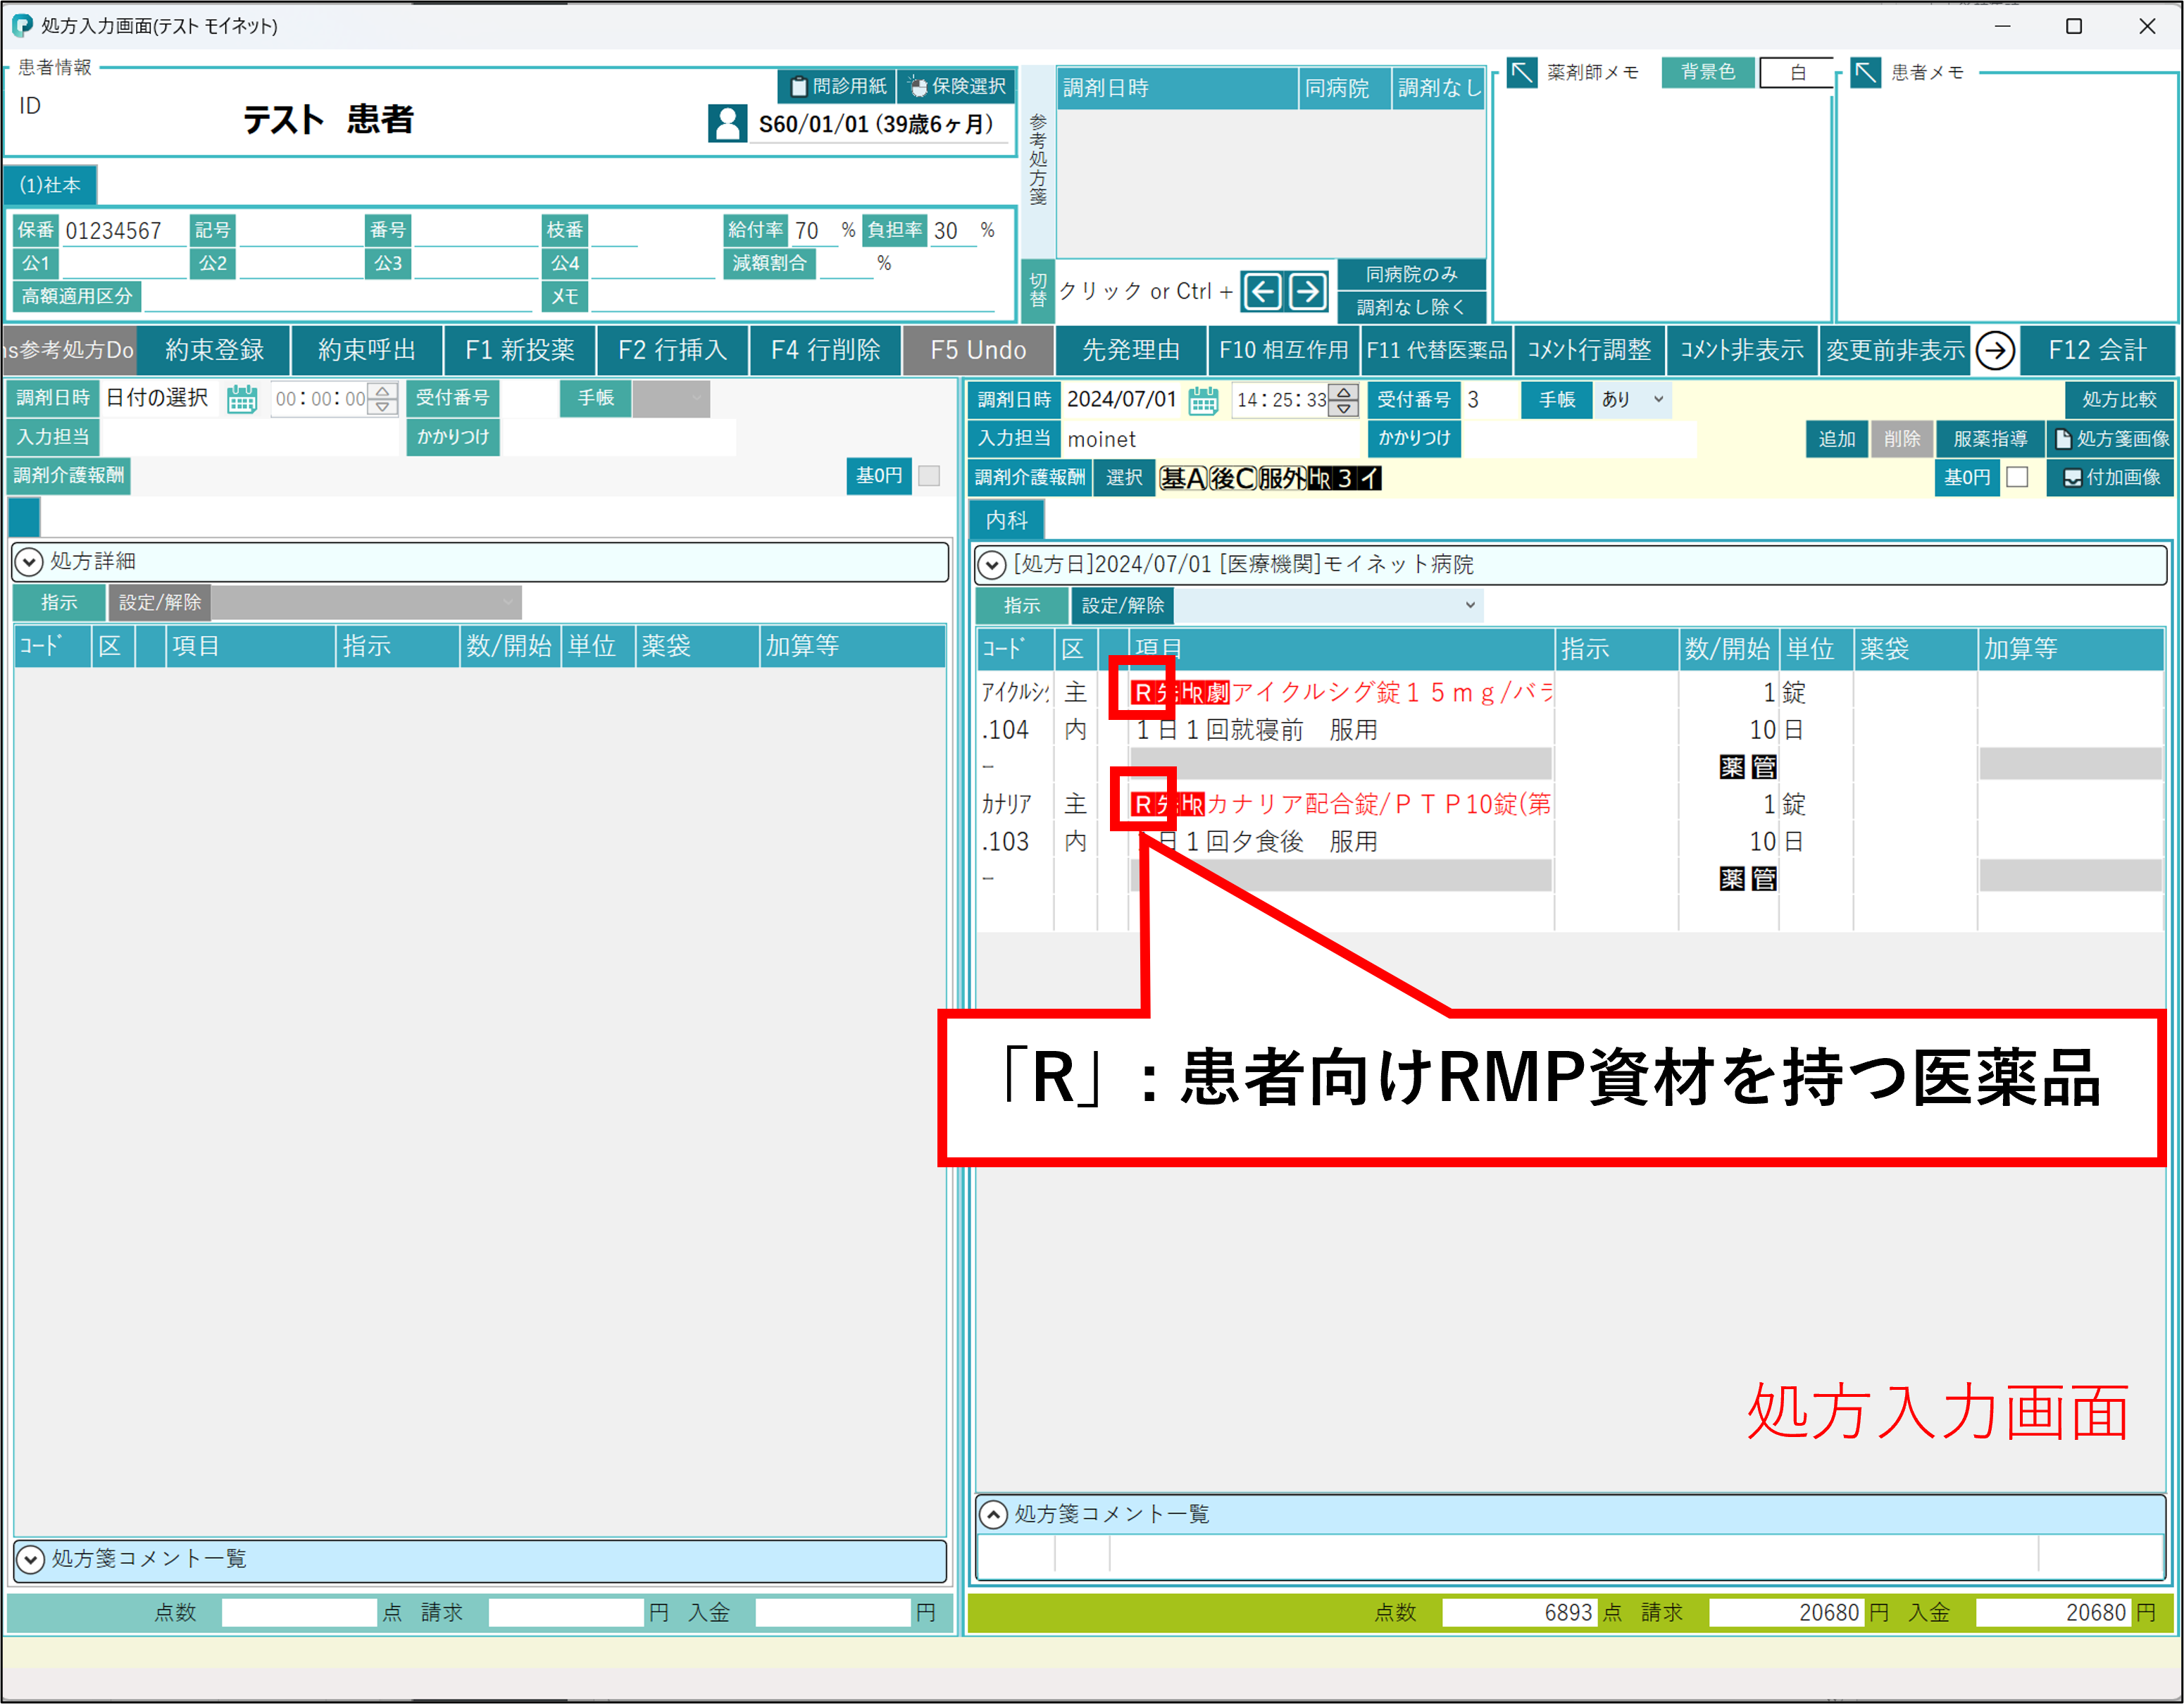Click the 管 badge in アイクルシグ row

coord(1764,767)
